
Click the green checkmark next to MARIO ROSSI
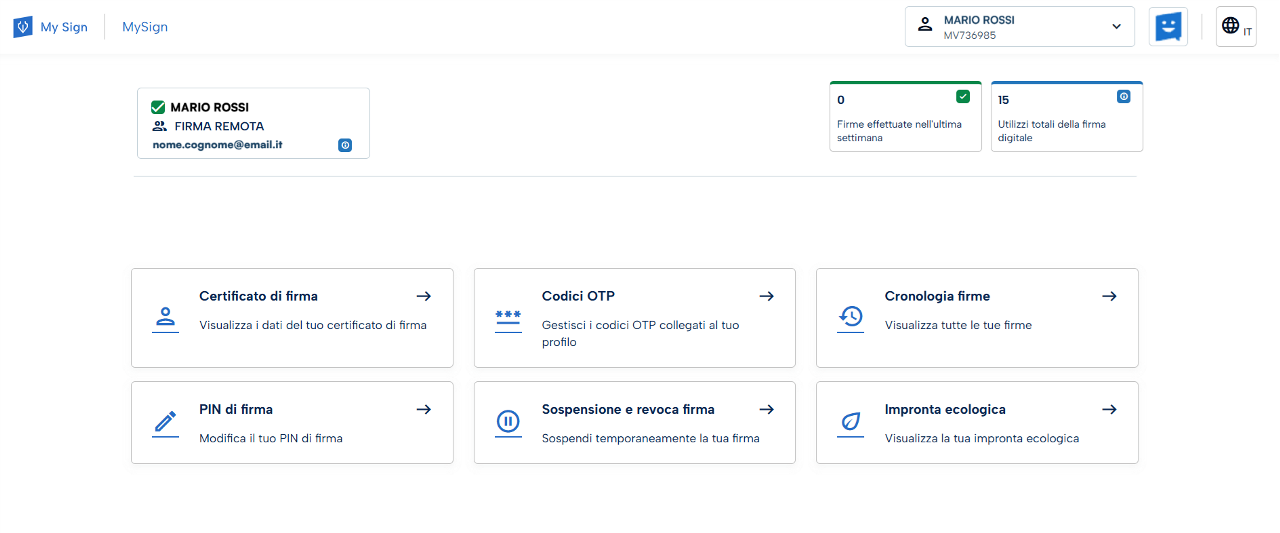click(x=158, y=107)
